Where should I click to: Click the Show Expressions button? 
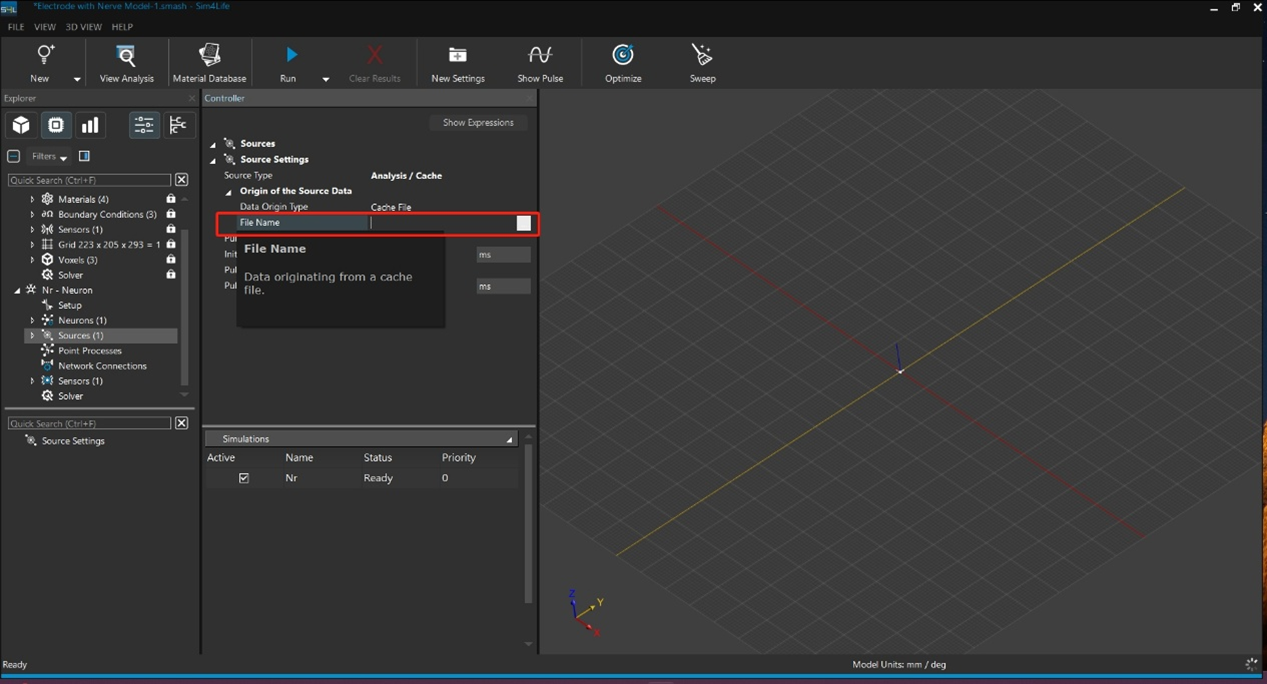point(478,123)
